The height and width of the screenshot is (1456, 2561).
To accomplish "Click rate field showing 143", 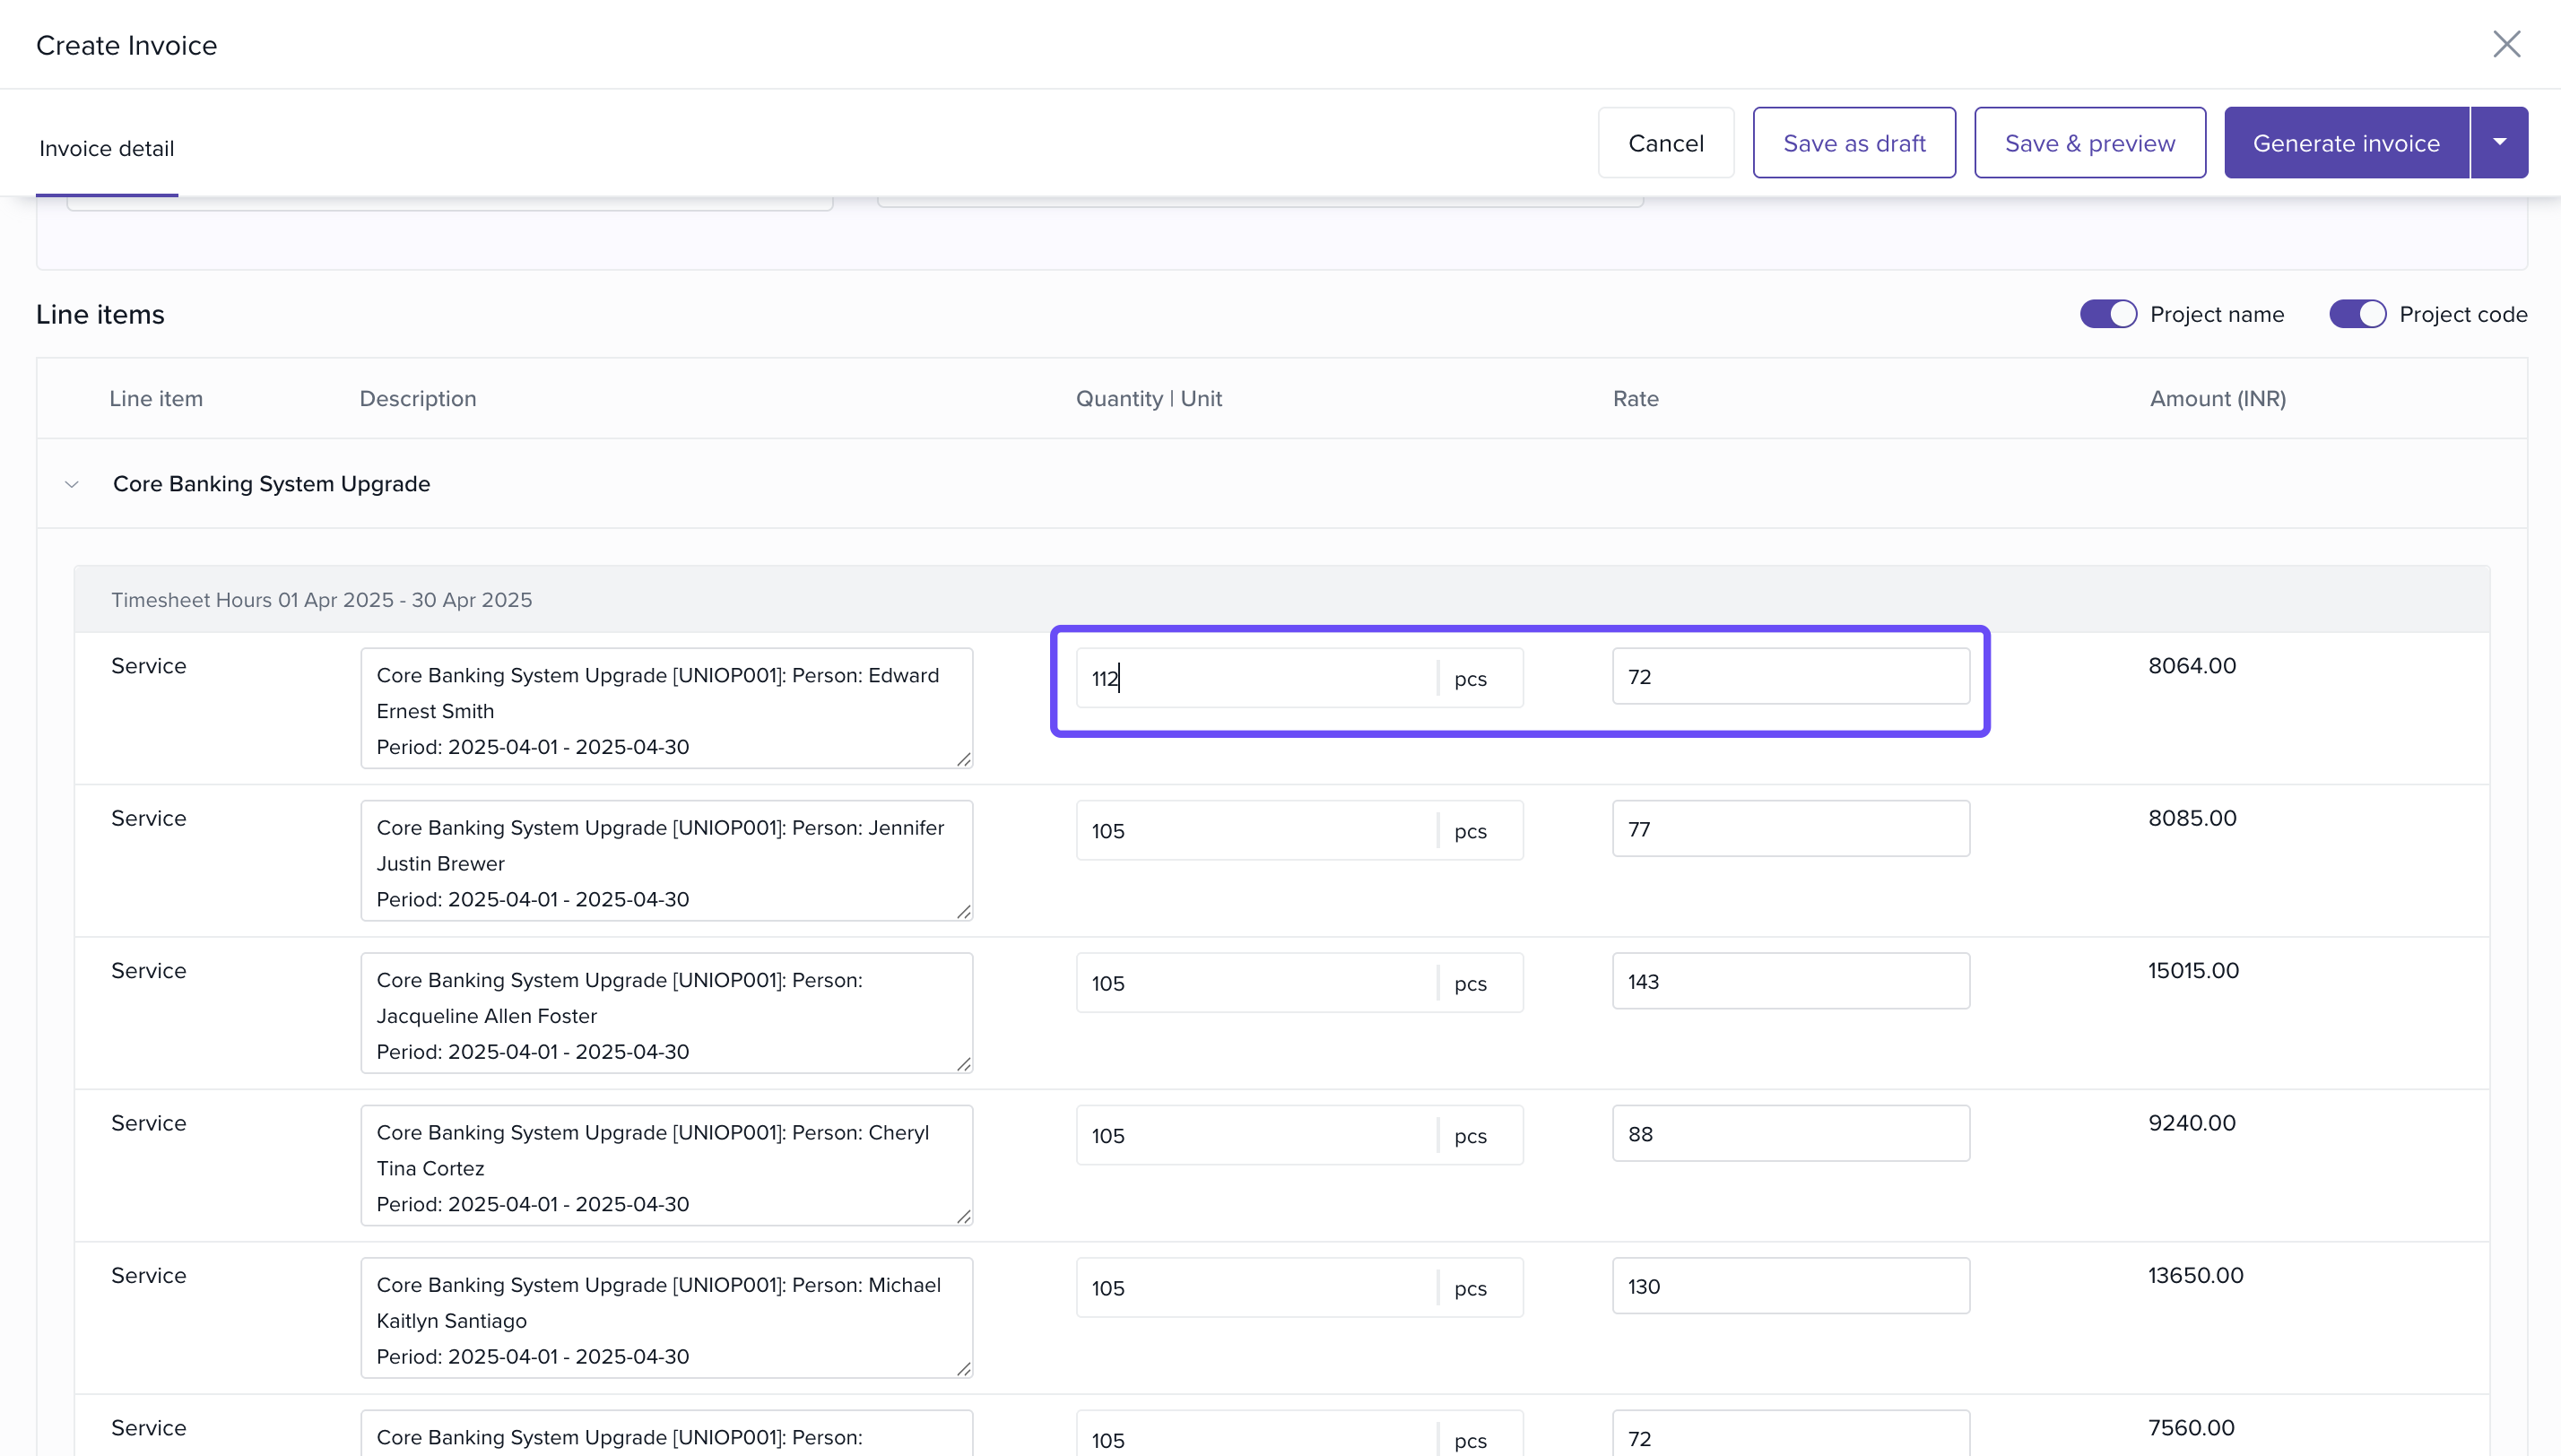I will (x=1790, y=982).
